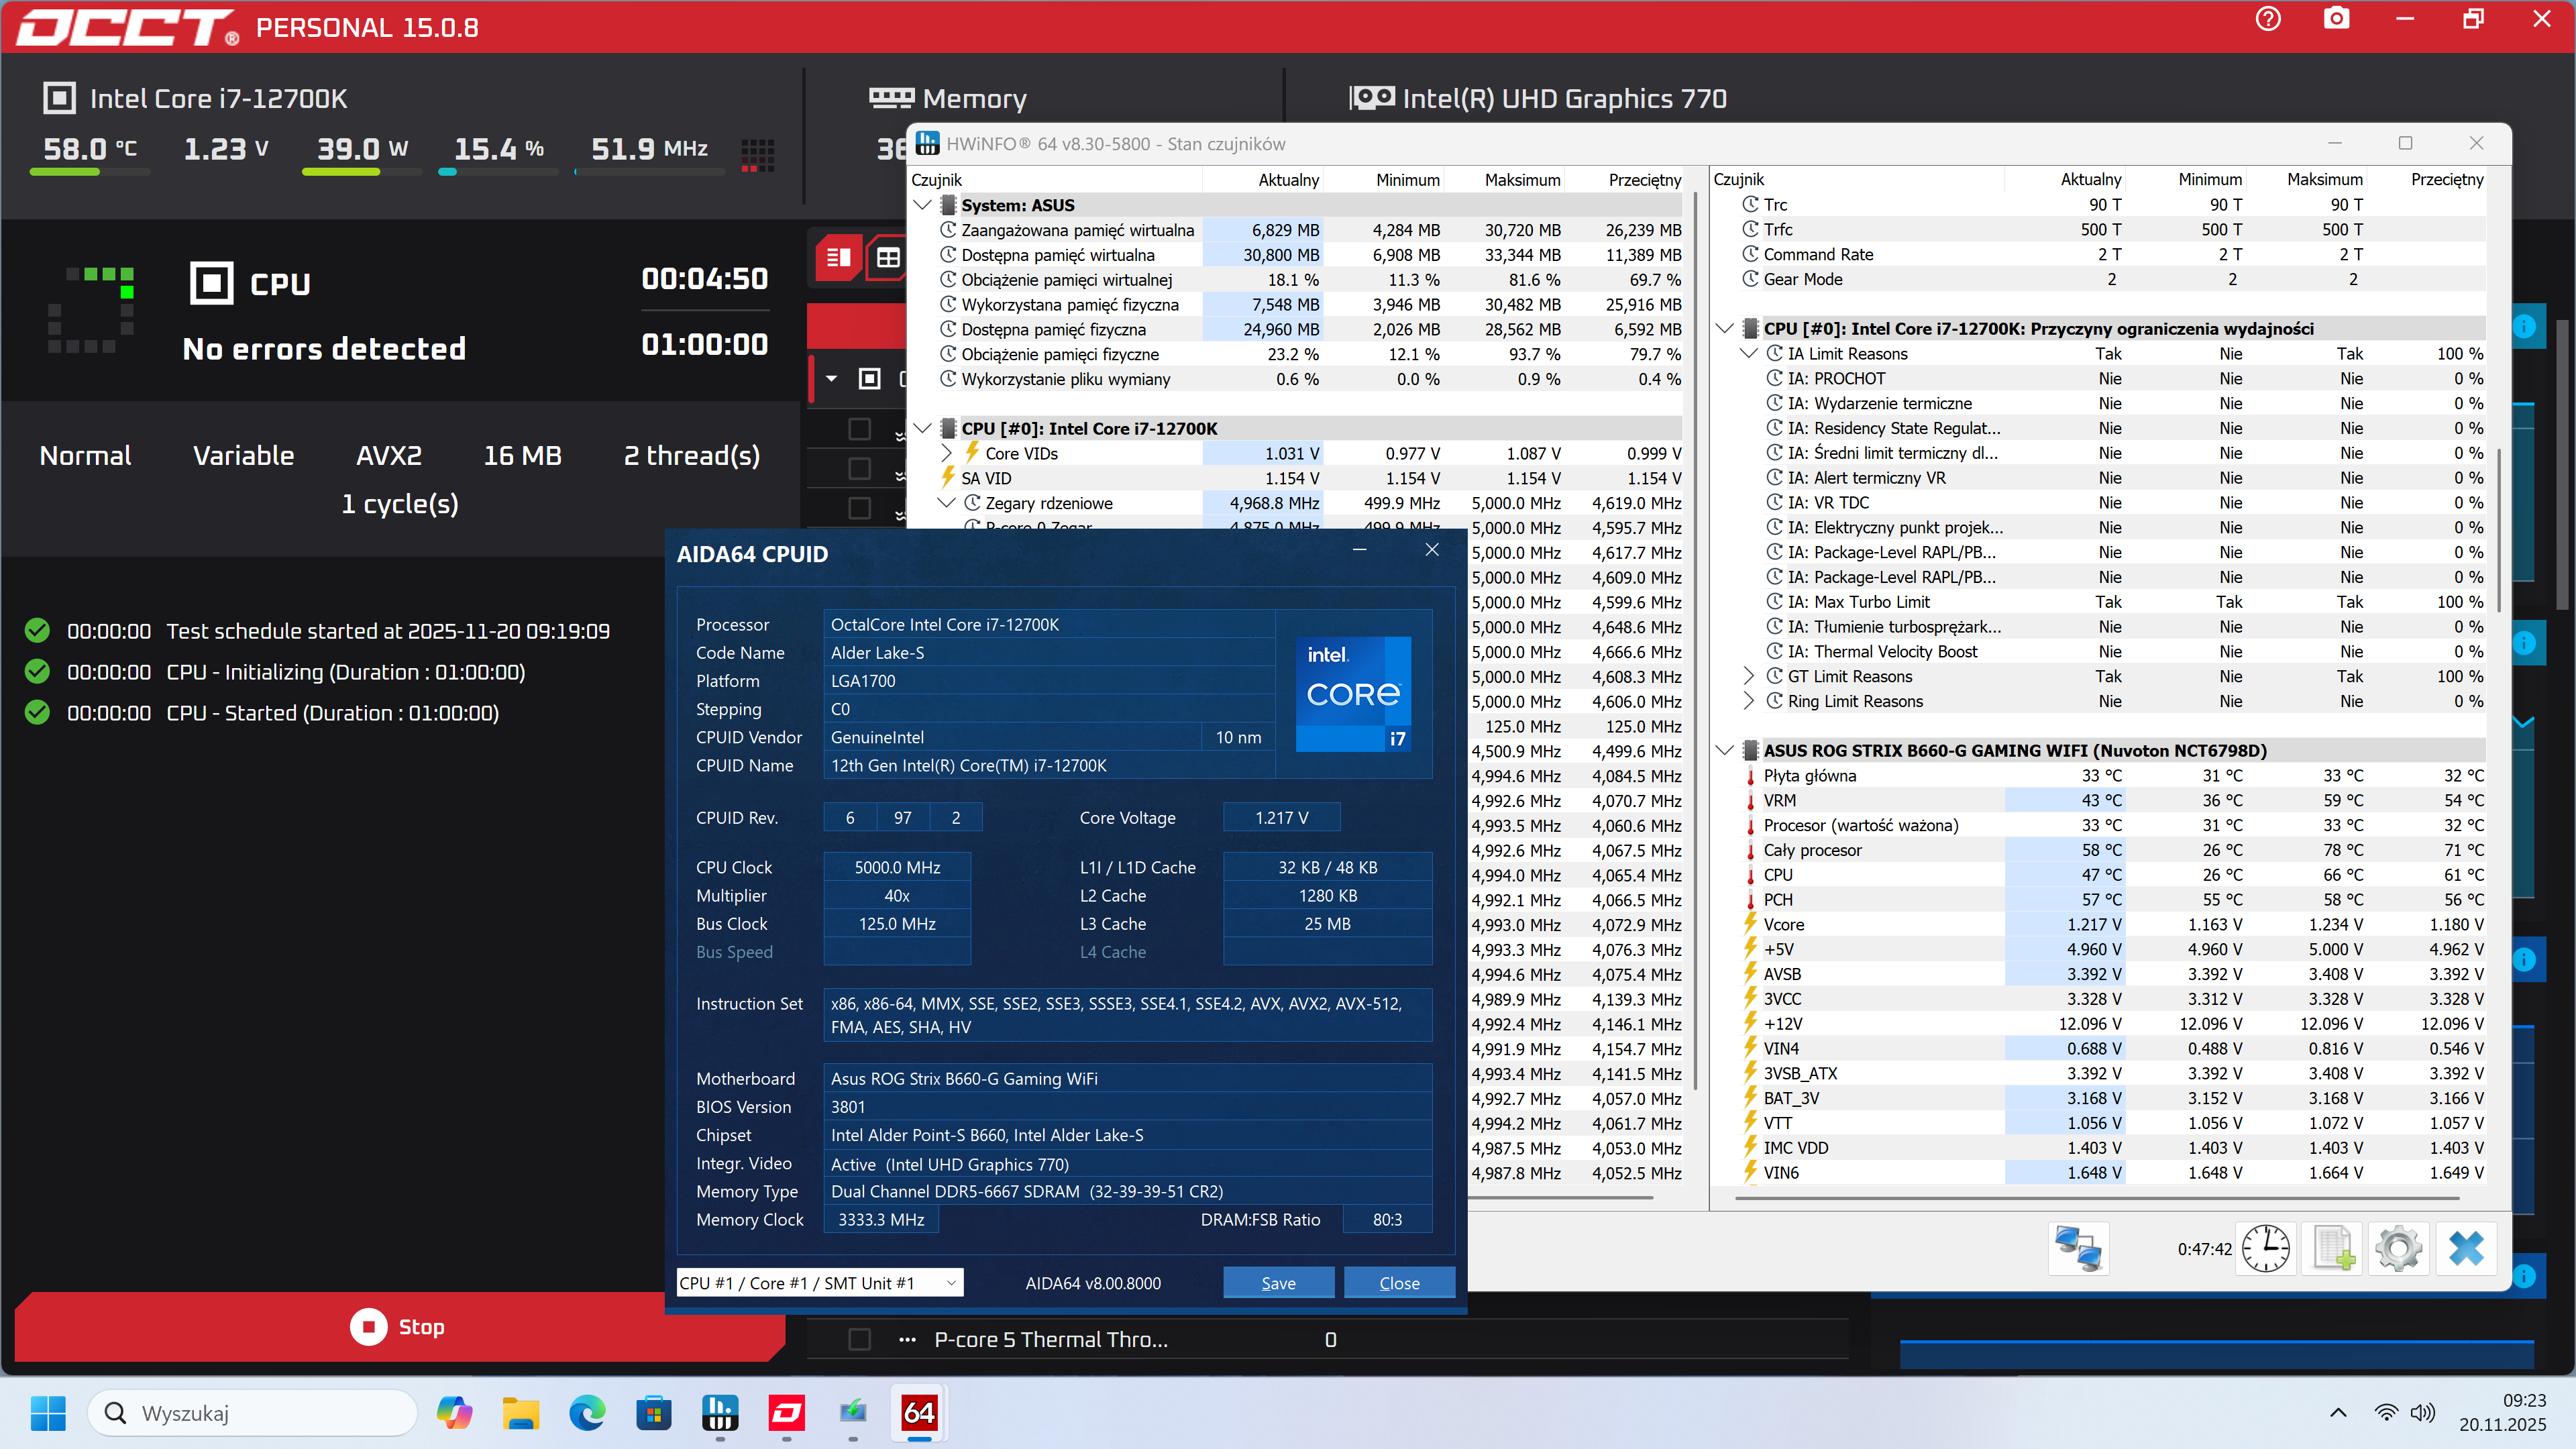2576x1449 pixels.
Task: Click the HWiNFO log file icon
Action: (2332, 1248)
